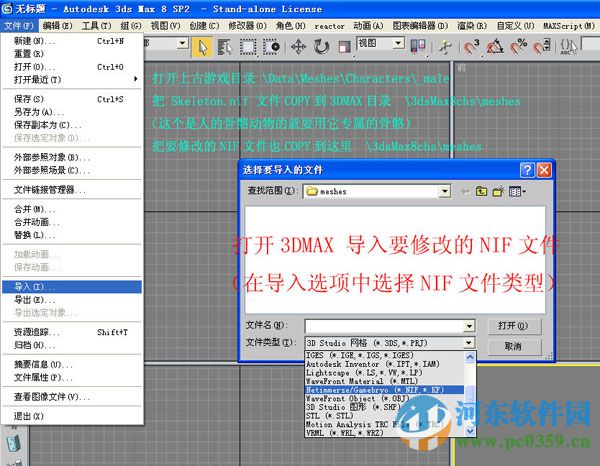Viewport: 600px width, 466px height.
Task: Go up one folder level in dialog
Action: 481,191
